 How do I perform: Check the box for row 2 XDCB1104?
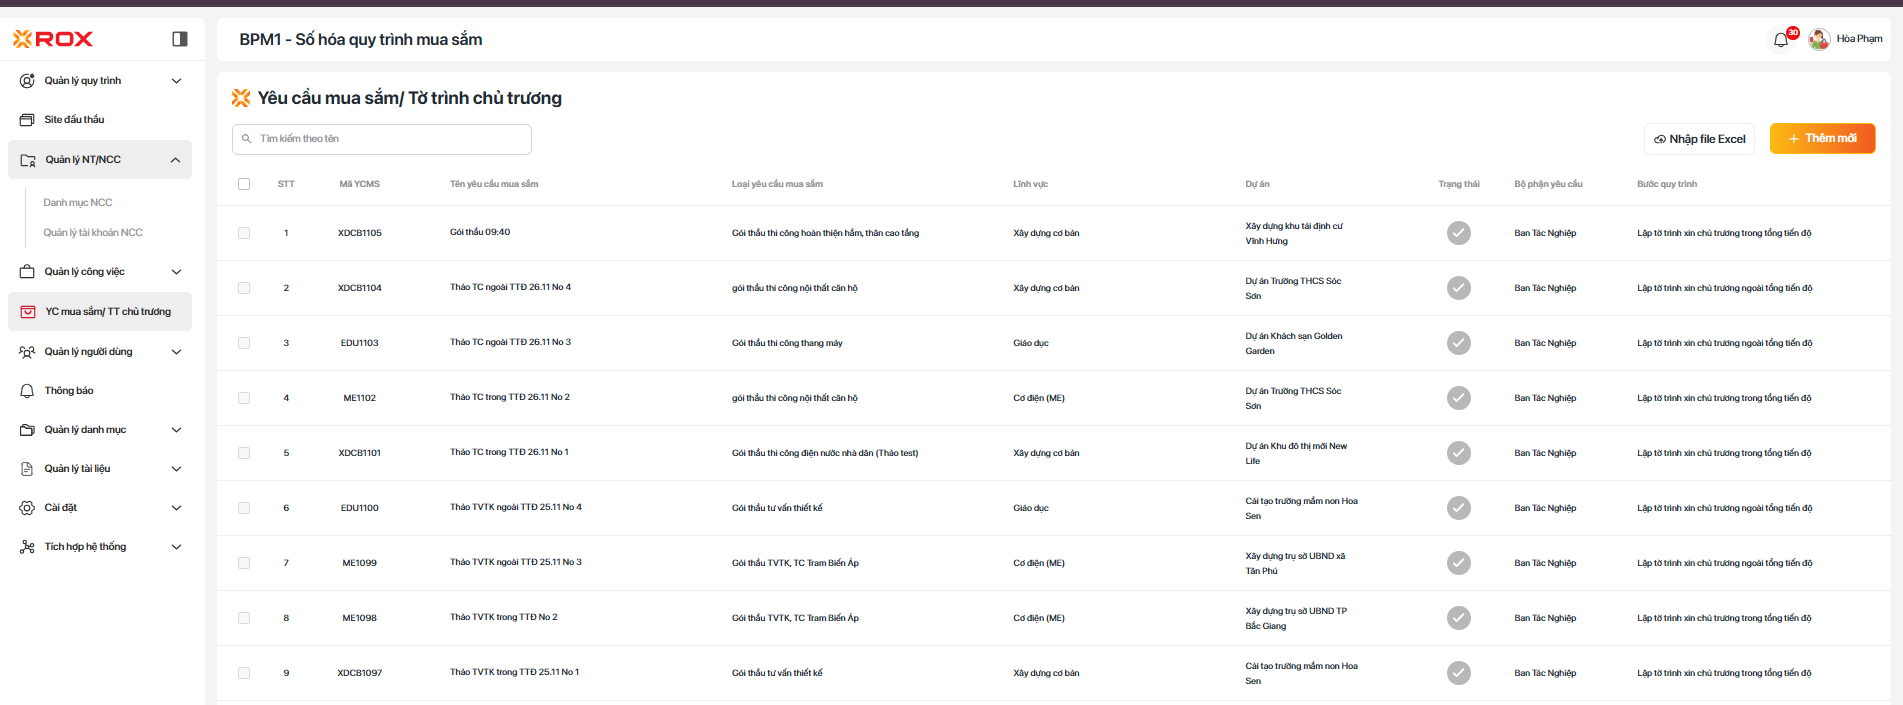point(244,288)
